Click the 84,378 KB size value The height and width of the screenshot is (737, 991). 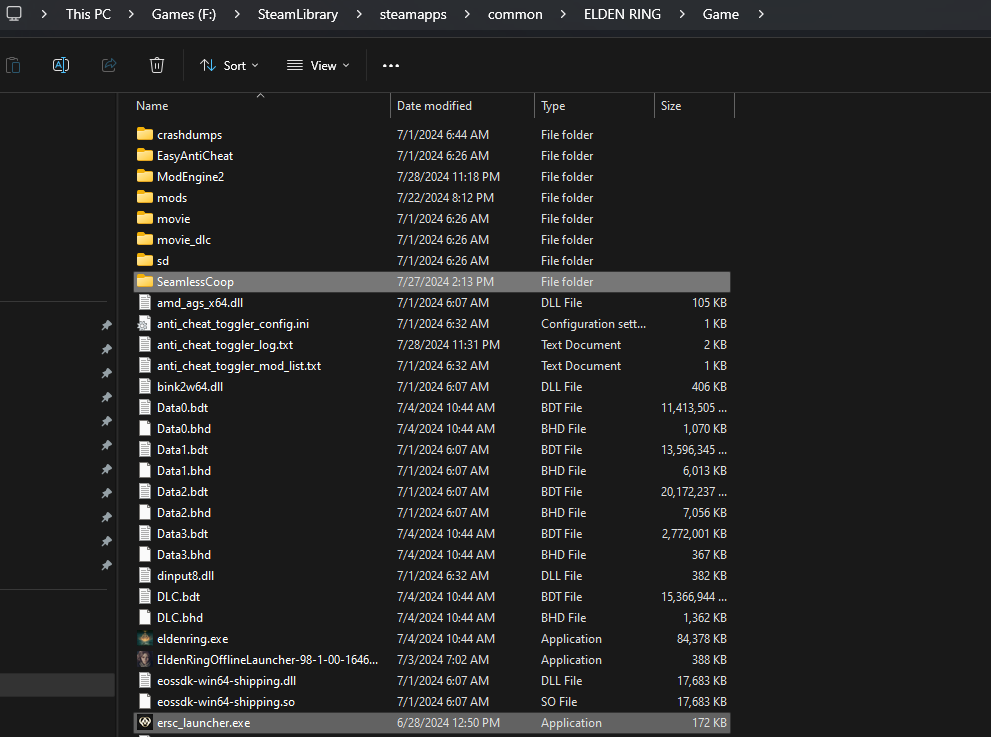point(702,638)
